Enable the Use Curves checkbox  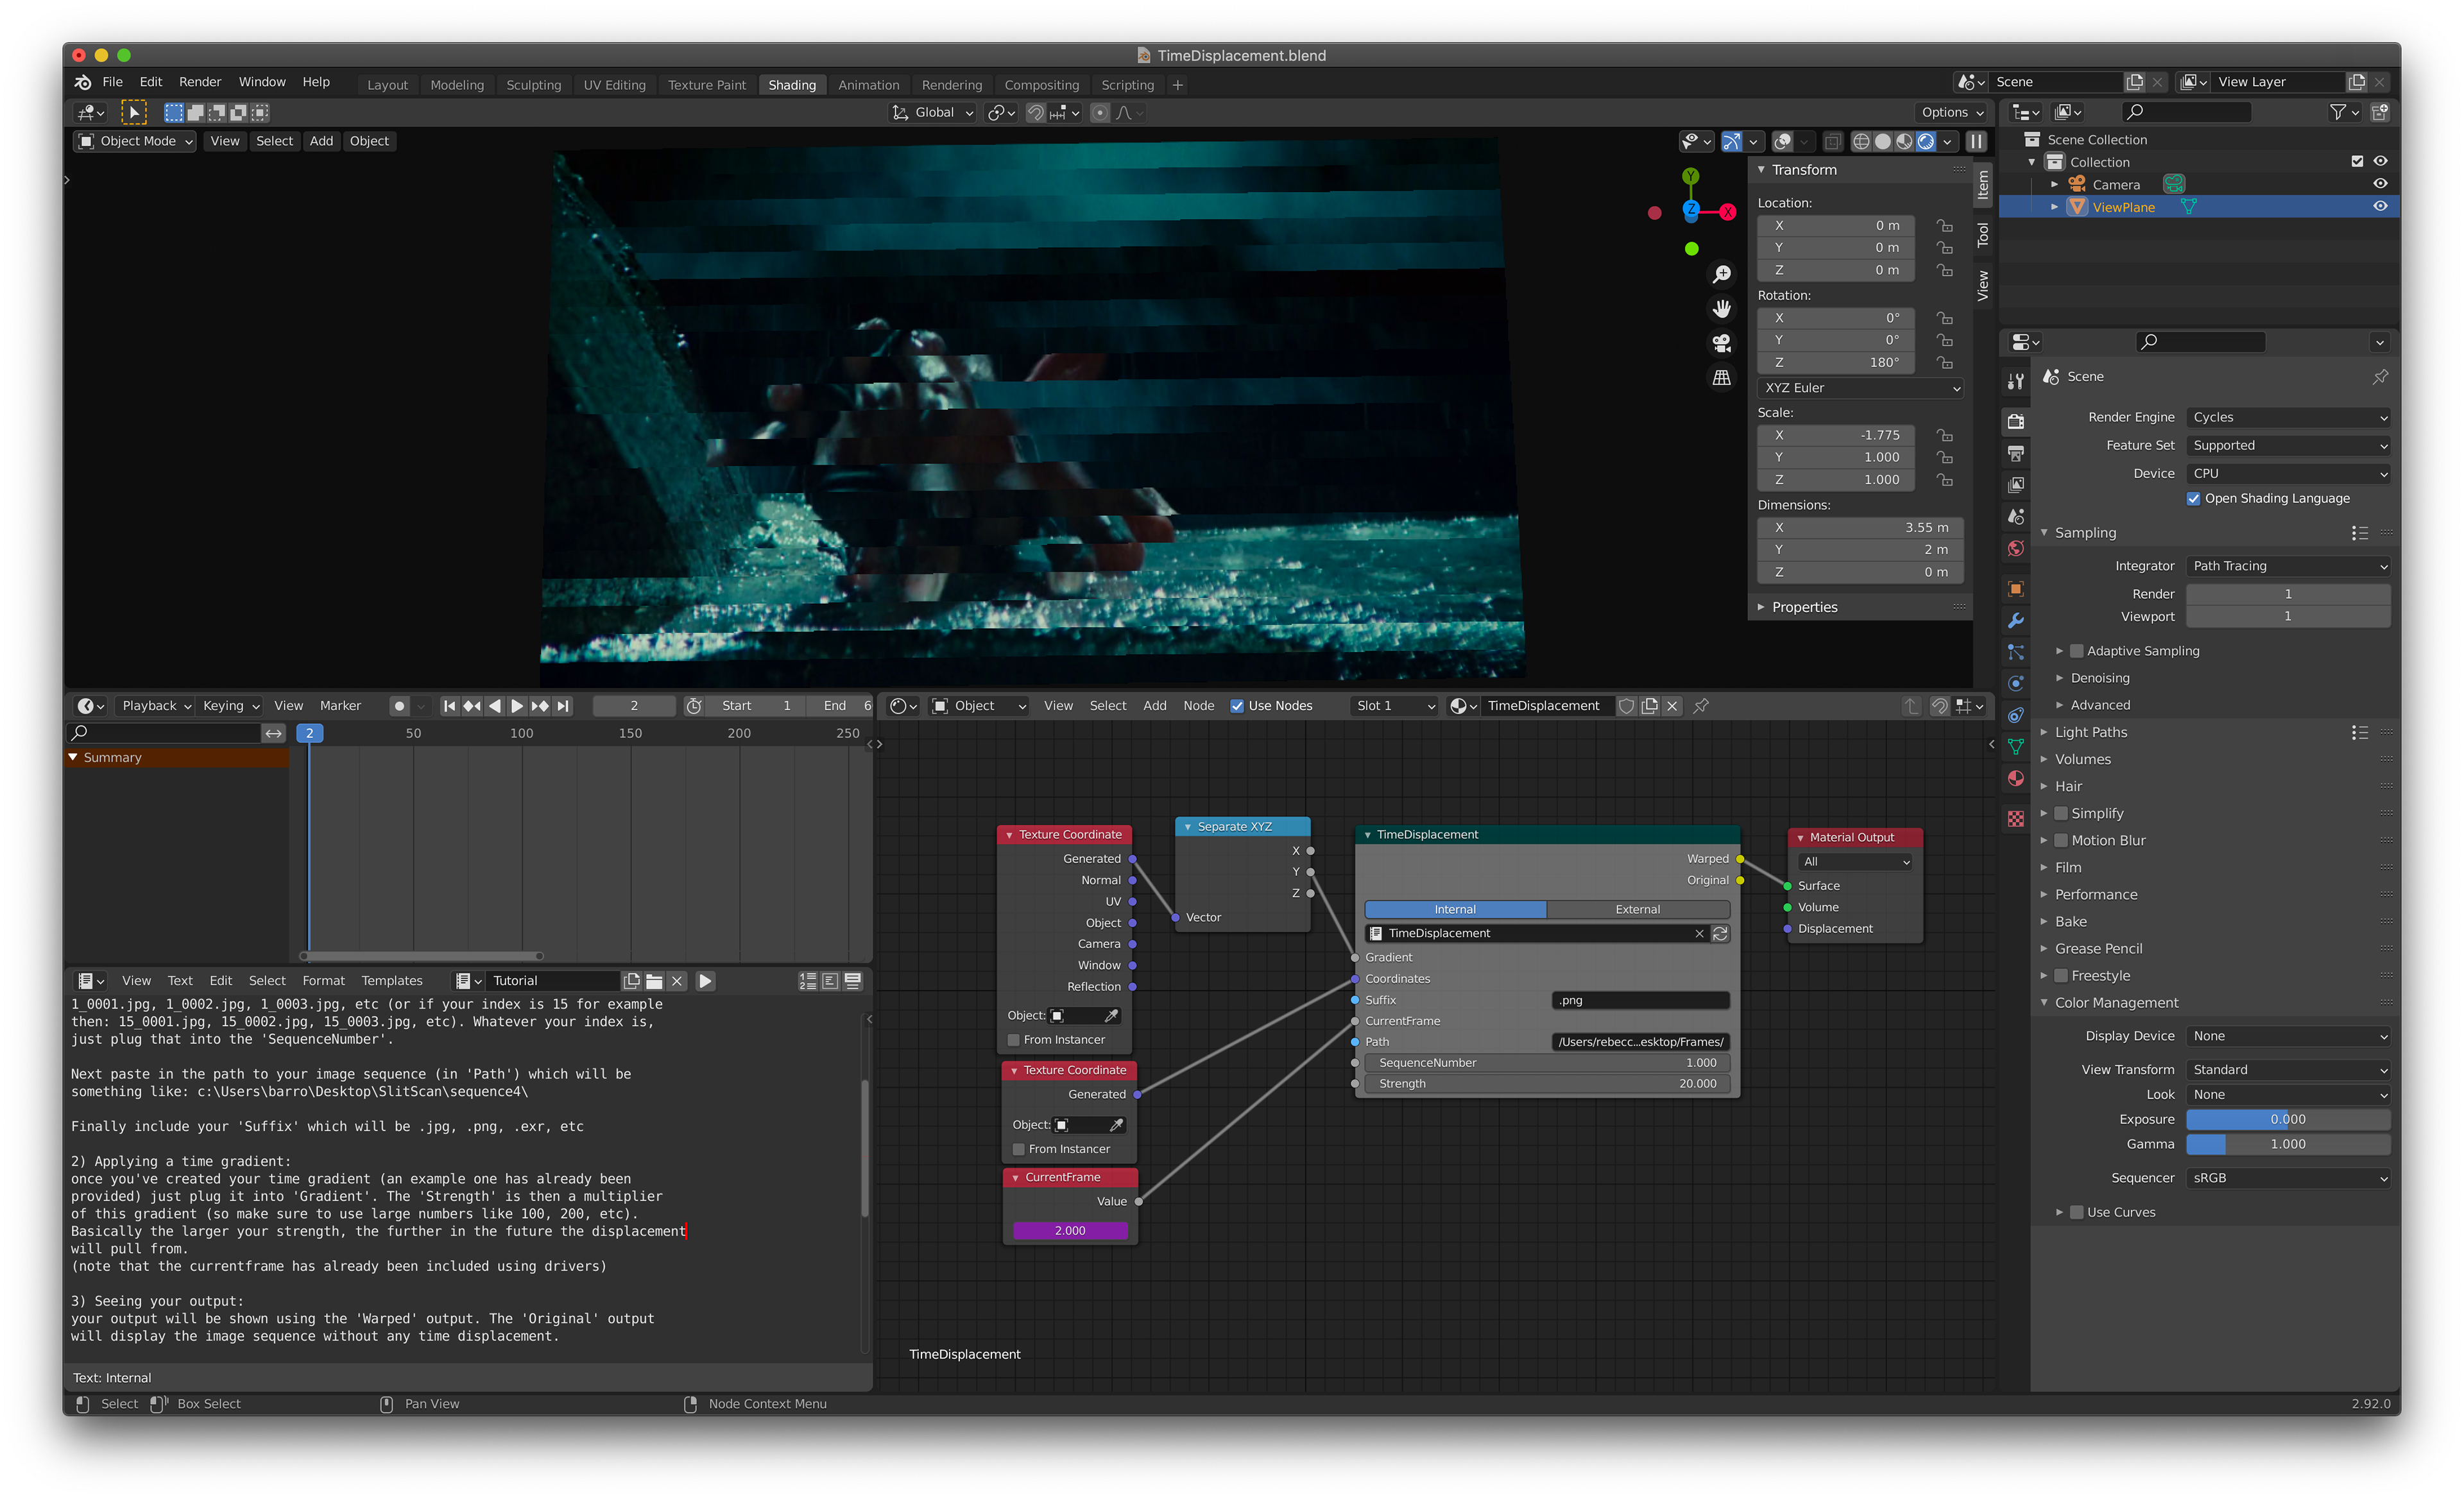(2076, 1212)
